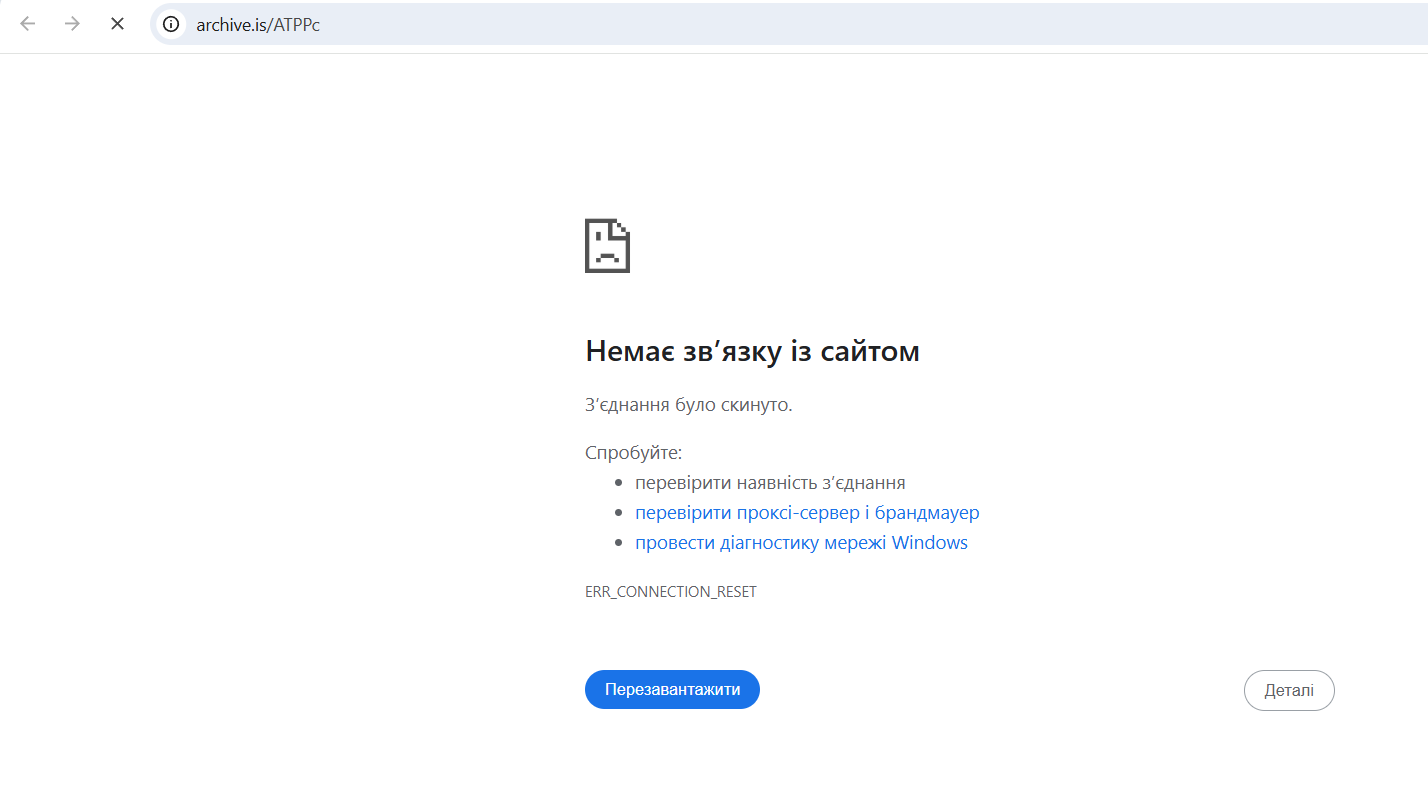Click the heading "Немає зв'язку із сайтом"

pyautogui.click(x=751, y=352)
